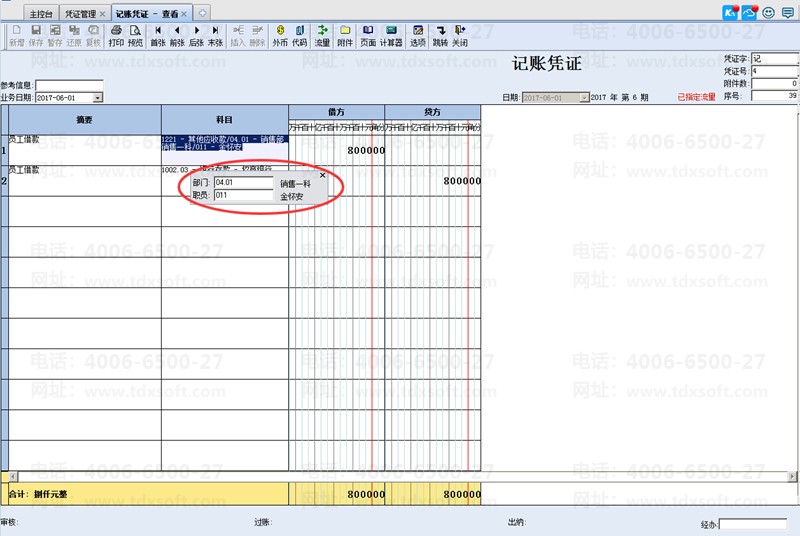Click the 关闭 close toolbar button
Screen dimensions: 800x536
click(459, 36)
